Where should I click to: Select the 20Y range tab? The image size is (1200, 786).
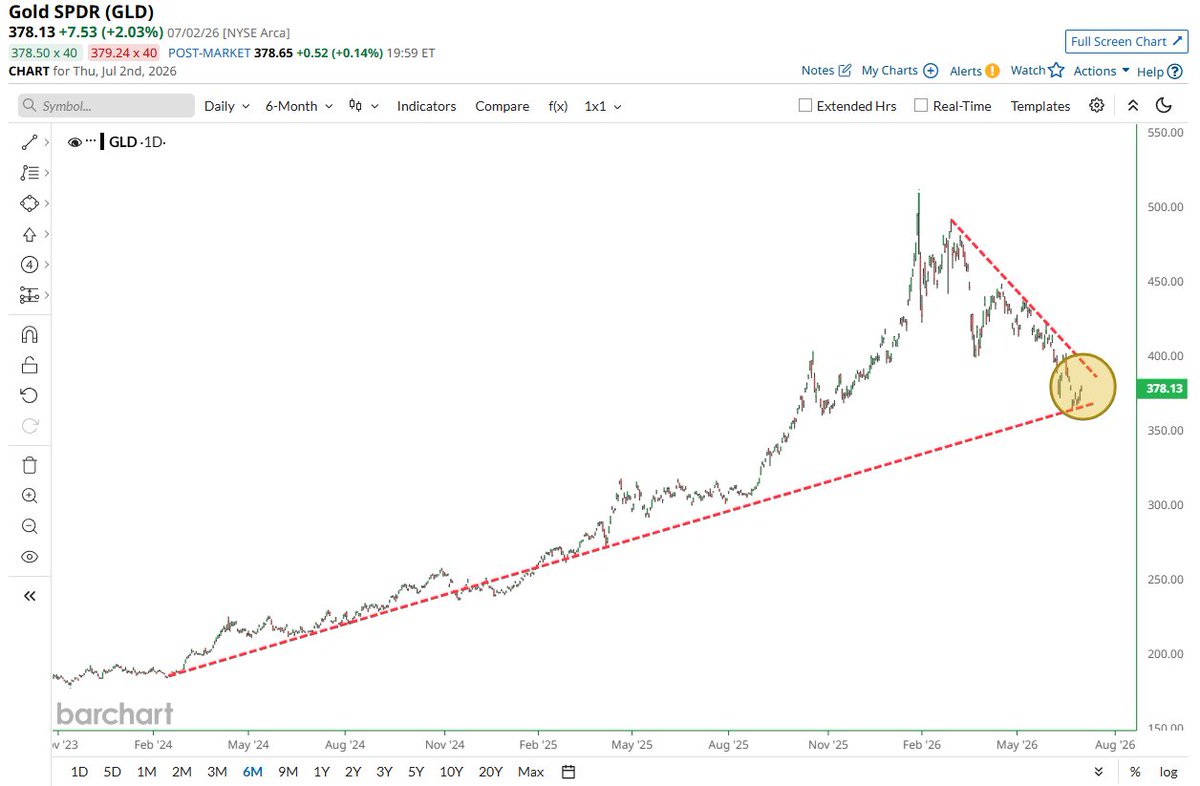click(x=490, y=771)
